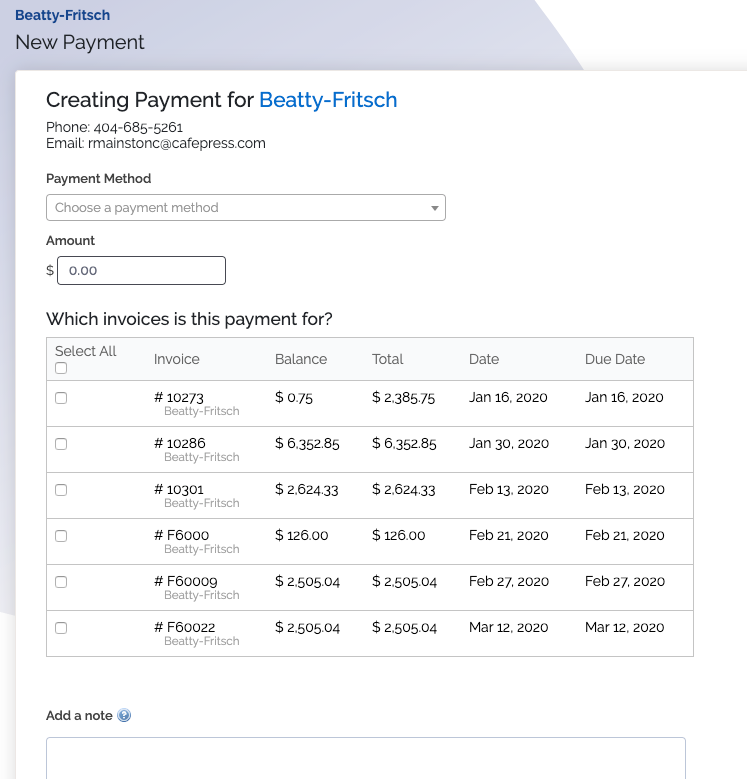
Task: Click the Select All label
Action: pos(85,351)
